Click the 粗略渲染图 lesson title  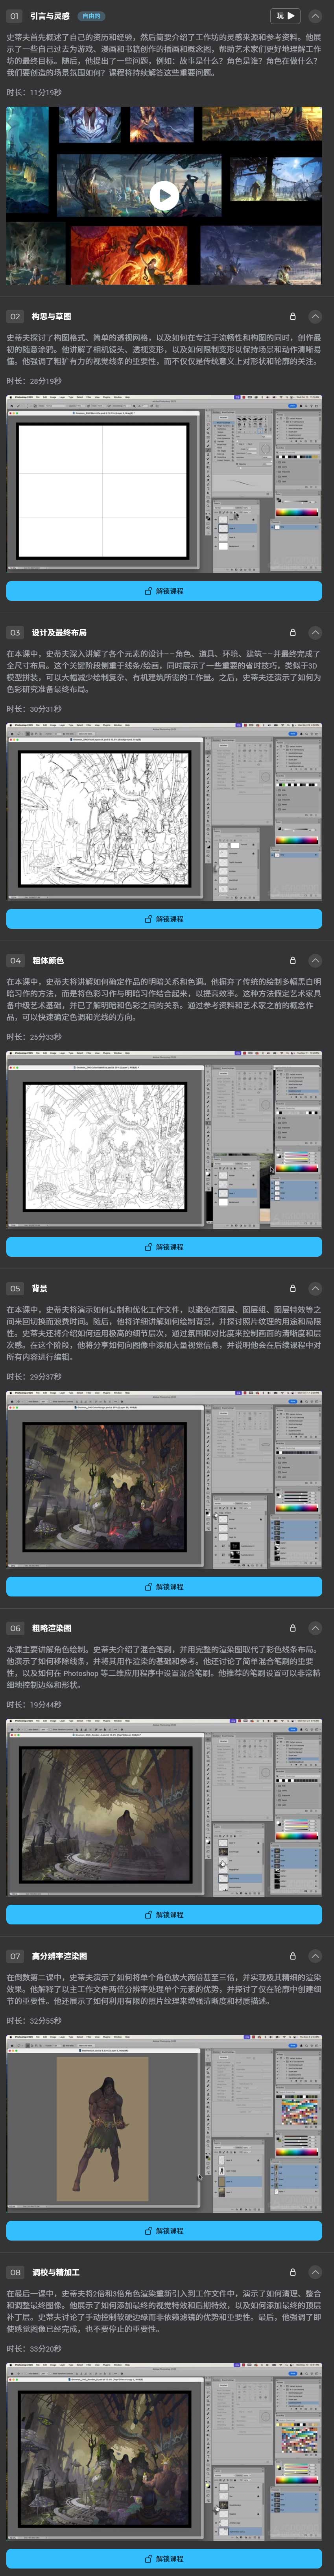click(51, 1628)
